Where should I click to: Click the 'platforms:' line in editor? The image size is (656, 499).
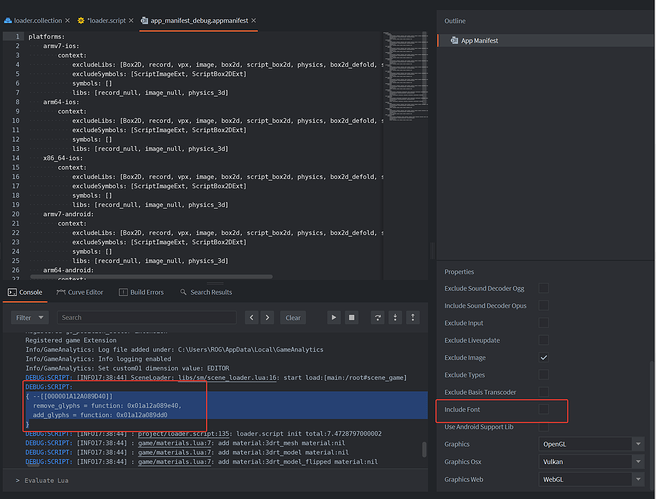point(46,37)
